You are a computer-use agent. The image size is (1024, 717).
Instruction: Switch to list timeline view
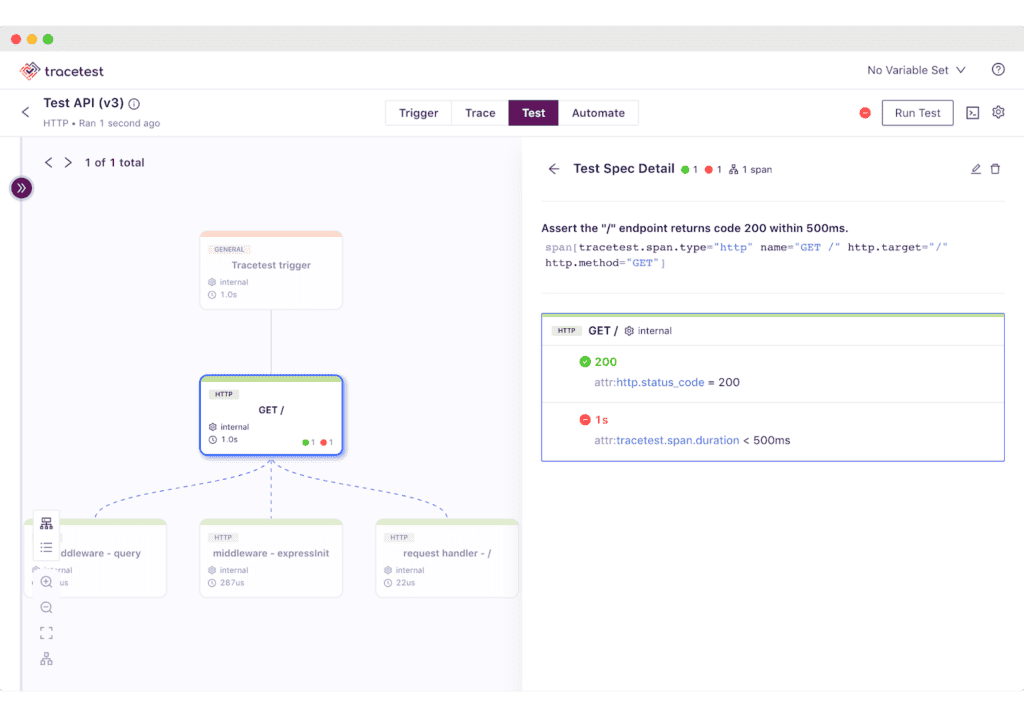(x=46, y=548)
